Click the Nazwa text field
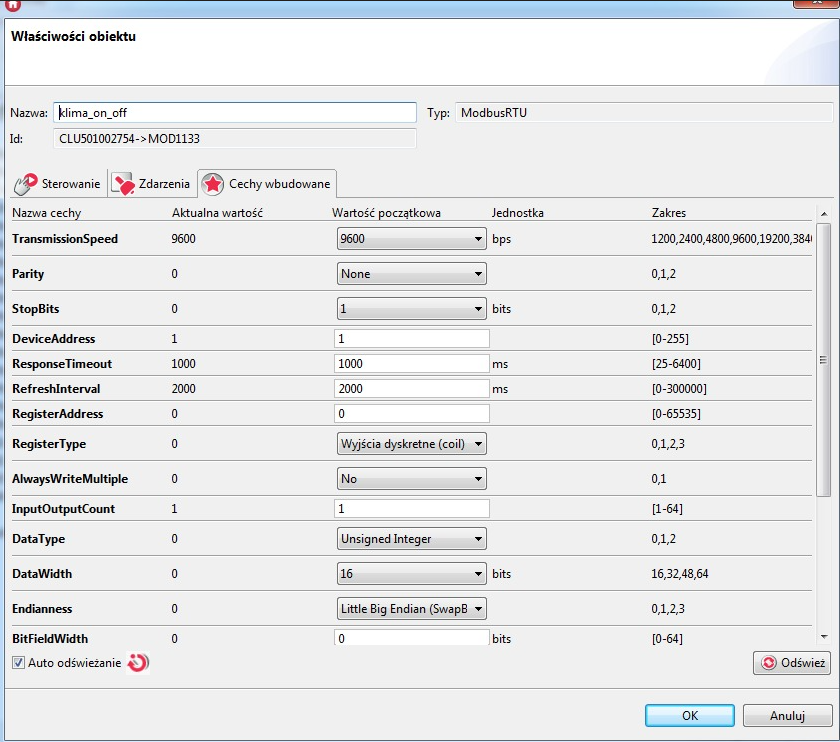The width and height of the screenshot is (840, 742). point(234,113)
